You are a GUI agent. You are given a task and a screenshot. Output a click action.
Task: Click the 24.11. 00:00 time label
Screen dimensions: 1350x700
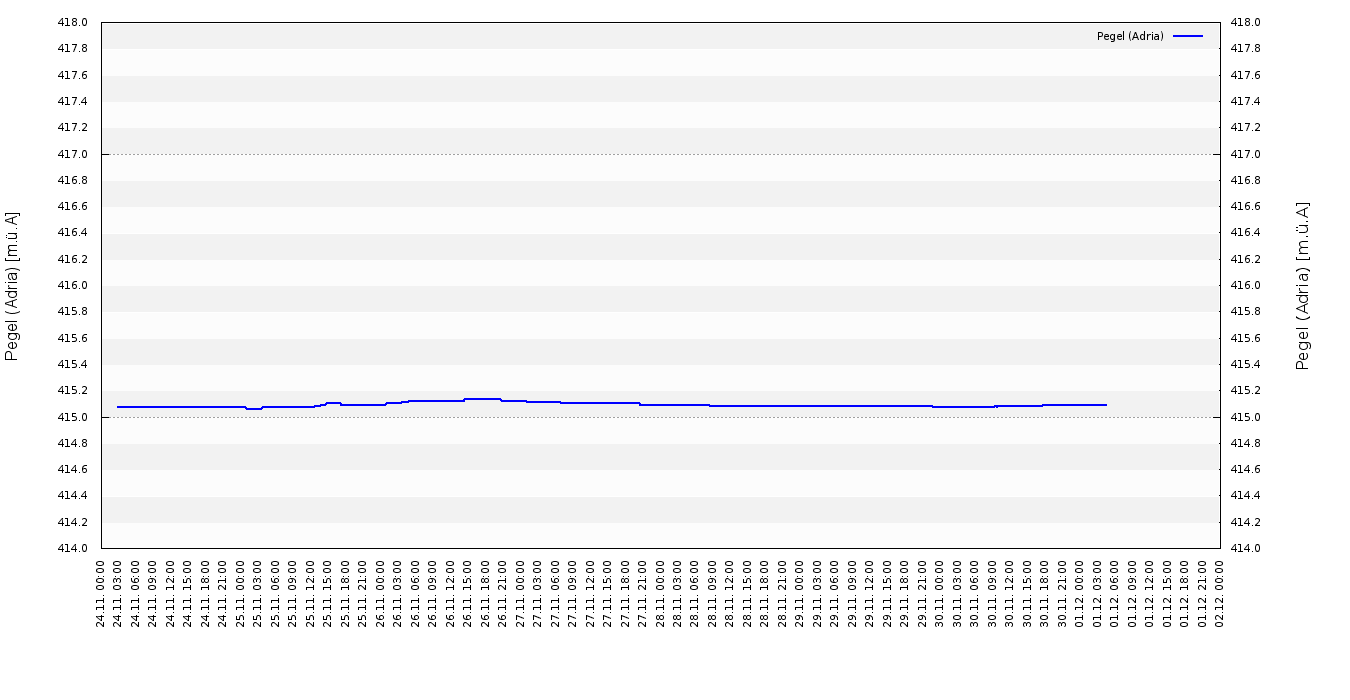click(101, 594)
